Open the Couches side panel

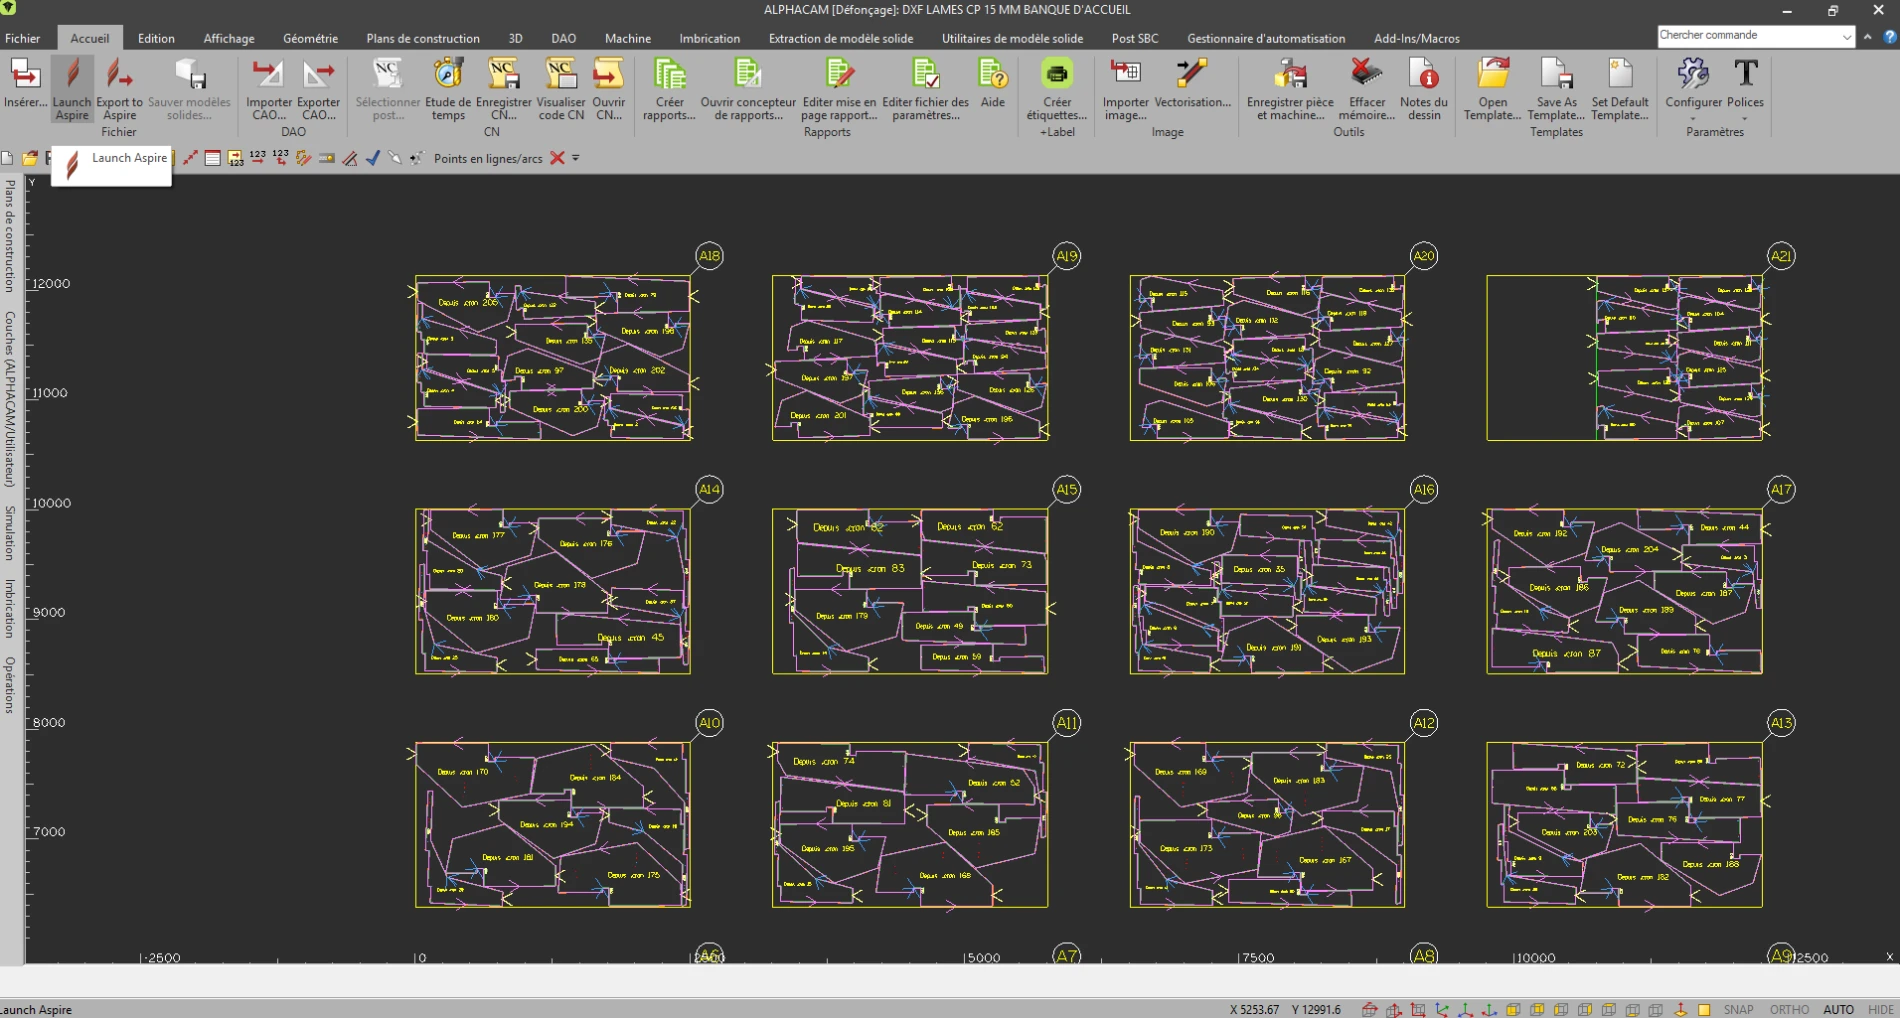10,398
